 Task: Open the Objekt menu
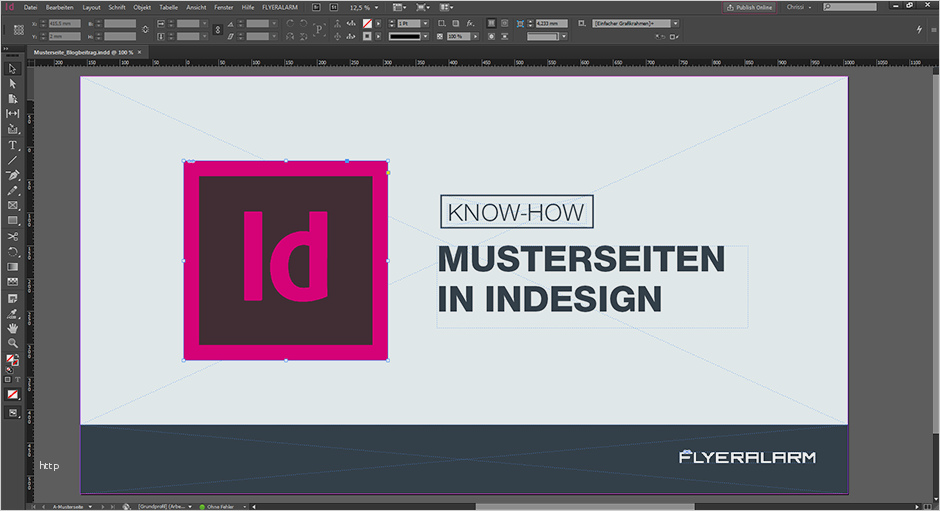tap(142, 7)
